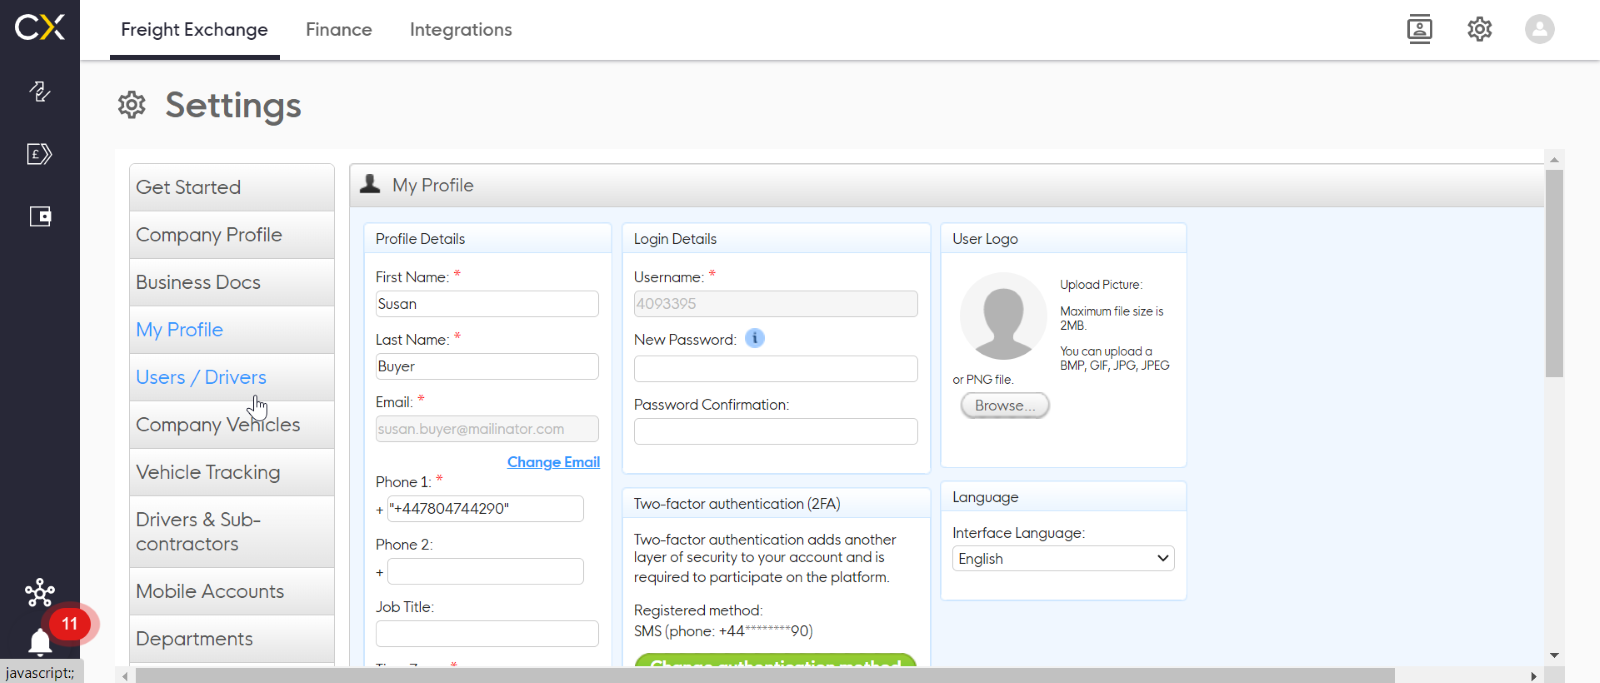This screenshot has width=1600, height=683.
Task: Open Vehicle Tracking settings section
Action: 232,472
